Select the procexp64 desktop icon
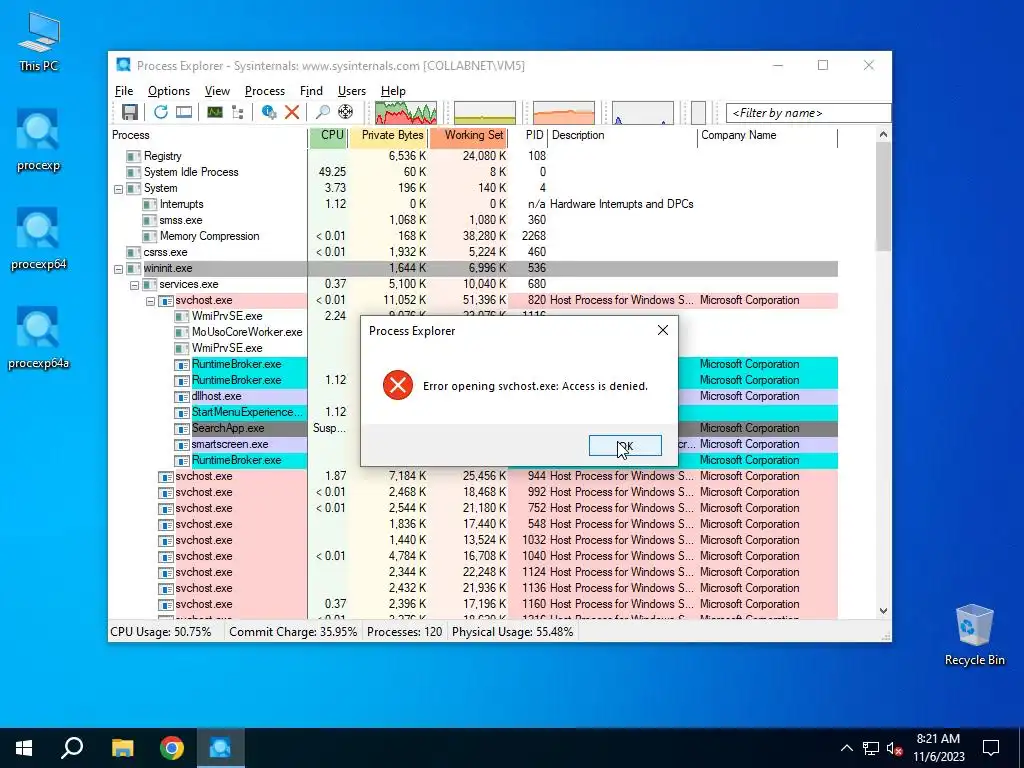Screen dimensions: 1024x768 click(39, 239)
